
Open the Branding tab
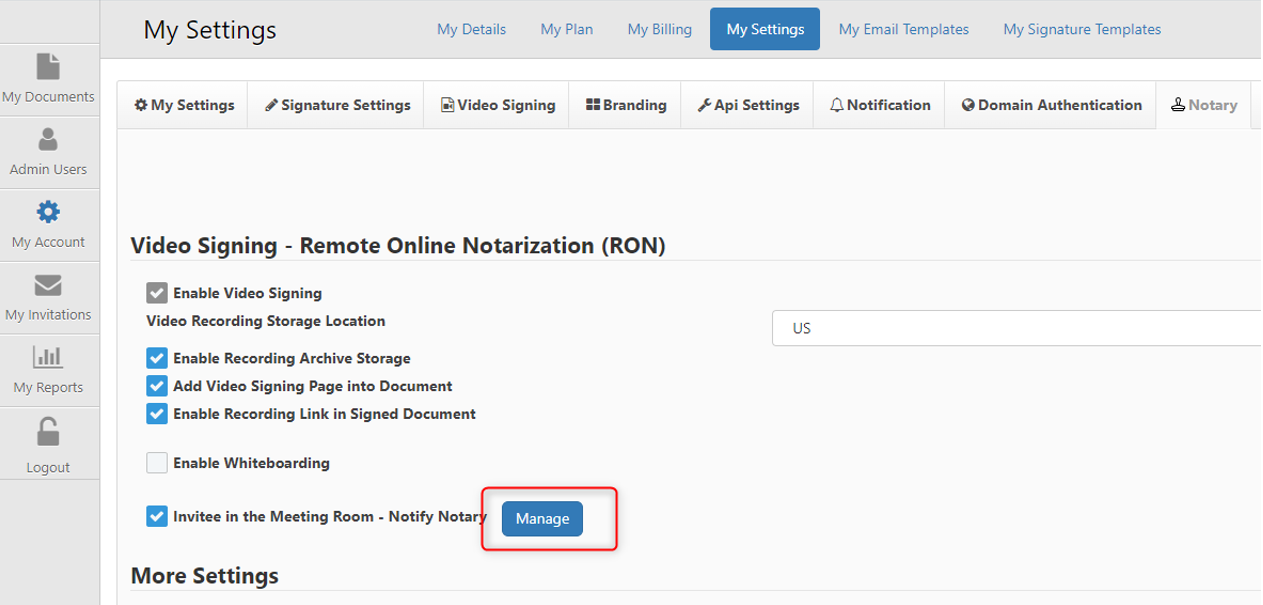625,105
